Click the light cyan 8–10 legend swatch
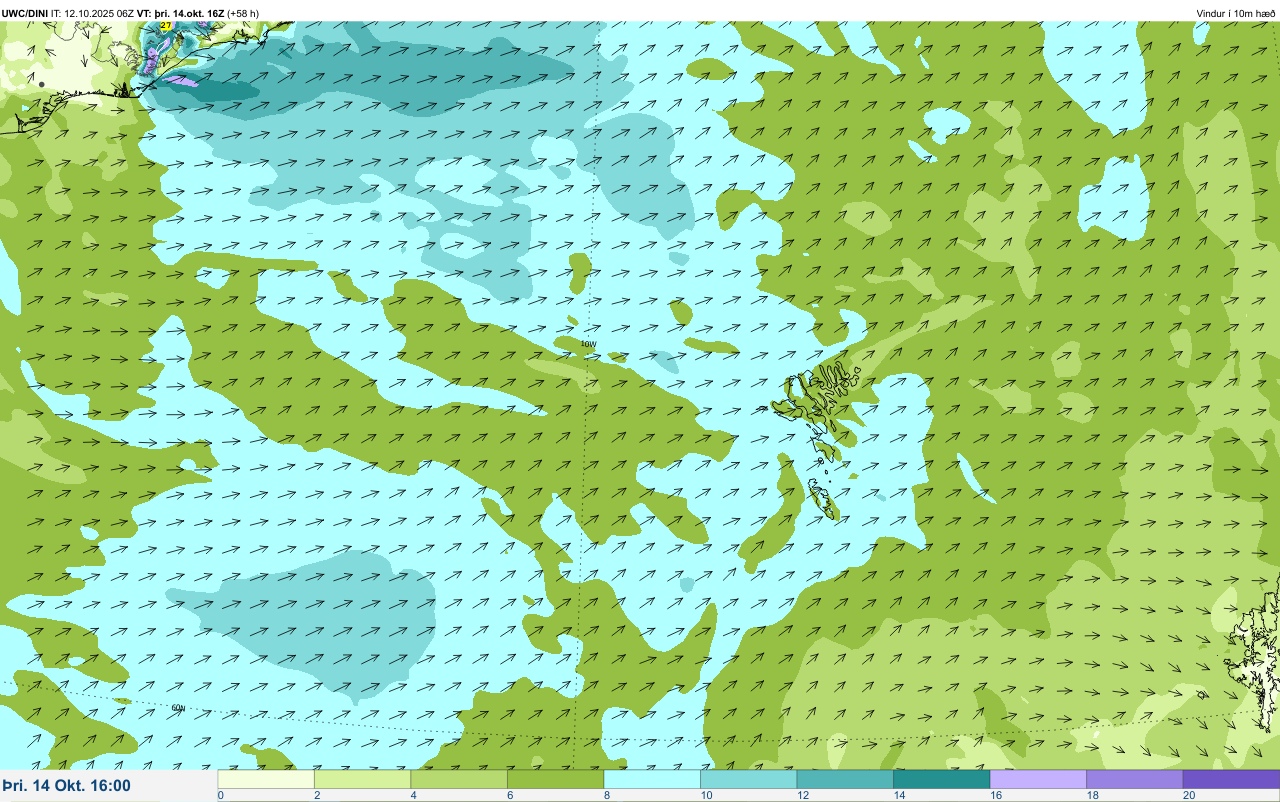 click(652, 779)
